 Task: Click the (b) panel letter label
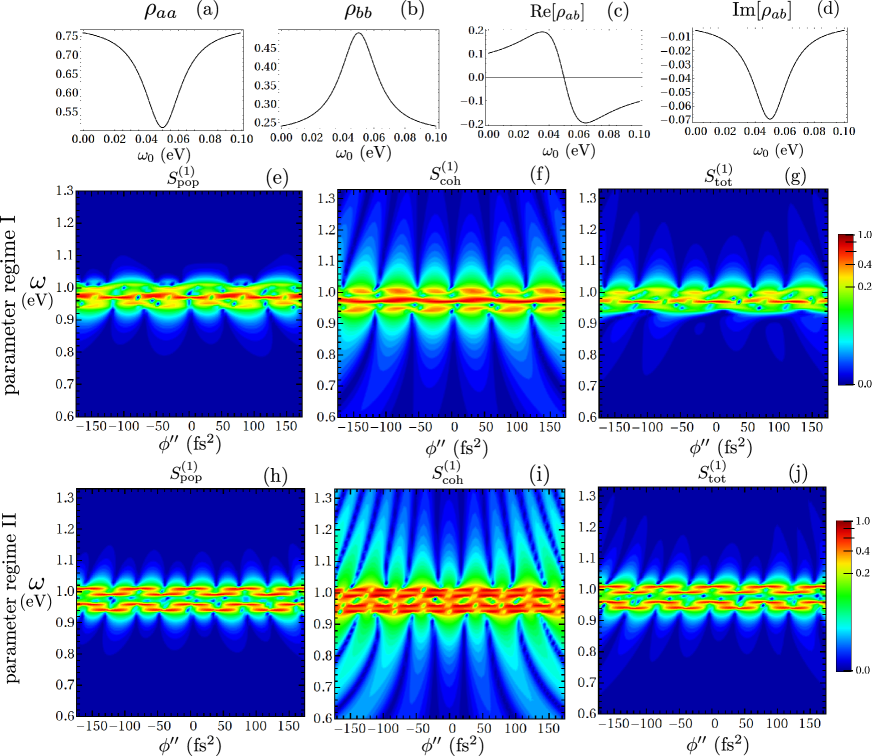(x=413, y=10)
